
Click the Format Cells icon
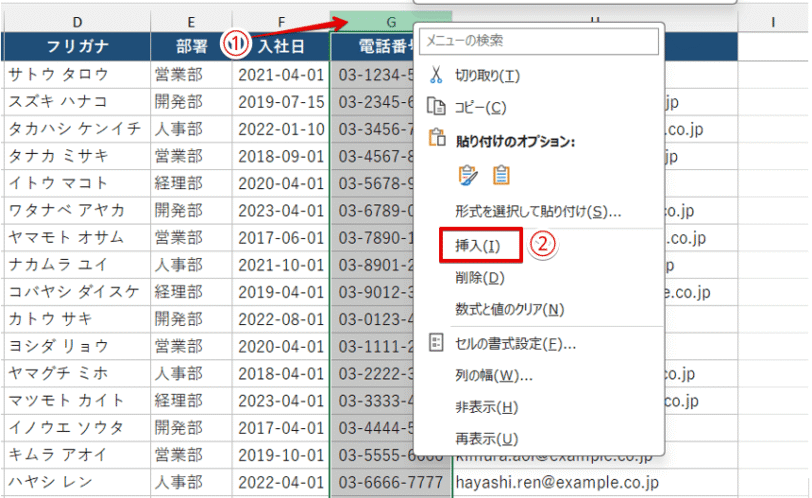[x=436, y=342]
